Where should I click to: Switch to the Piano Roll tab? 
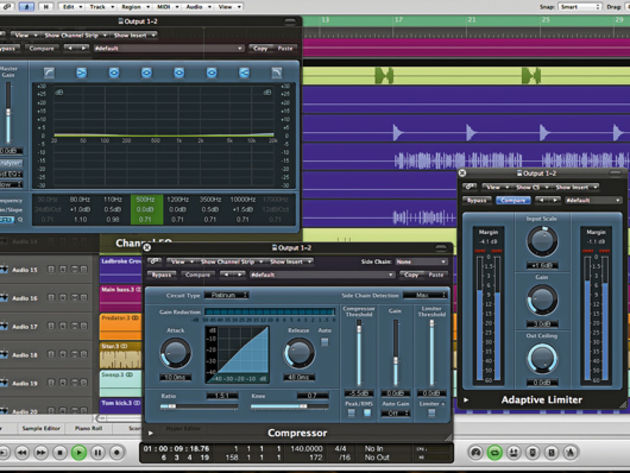pos(88,428)
